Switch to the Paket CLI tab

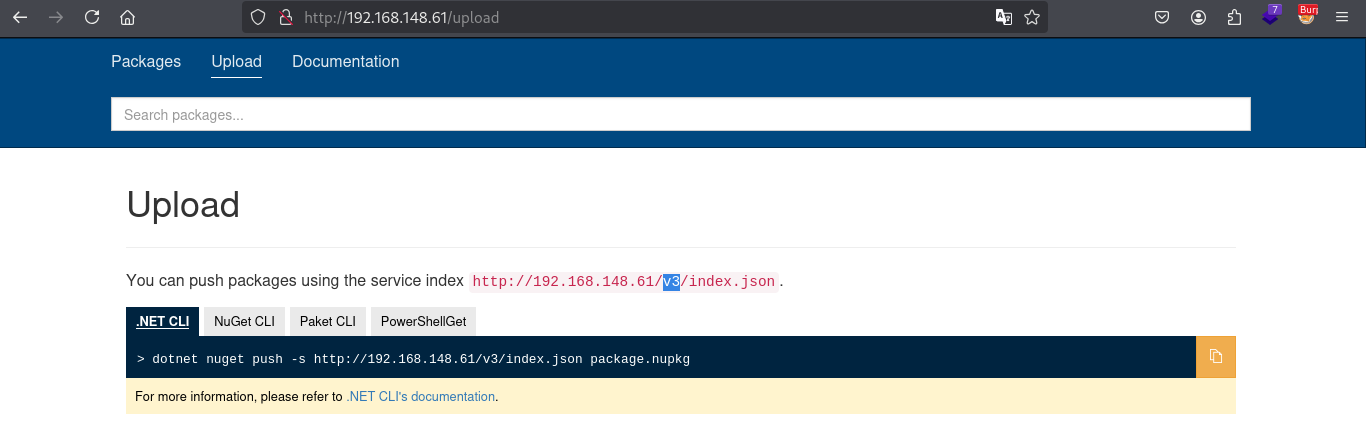[x=328, y=321]
